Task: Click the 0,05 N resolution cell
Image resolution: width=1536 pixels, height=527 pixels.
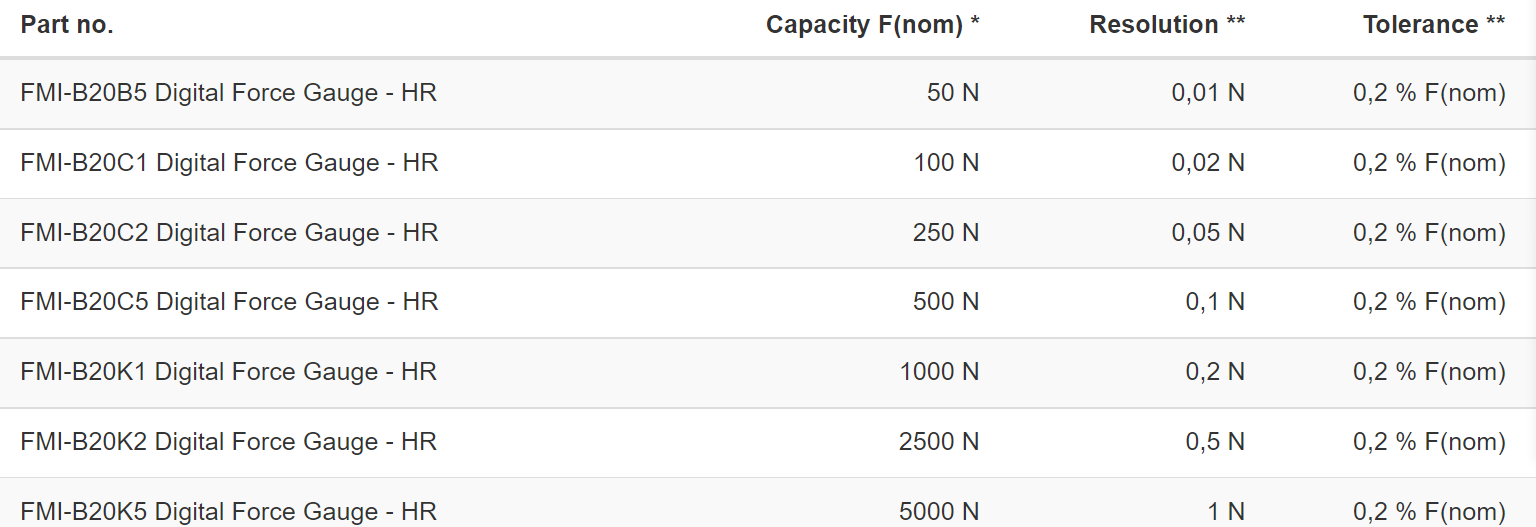Action: (1208, 233)
